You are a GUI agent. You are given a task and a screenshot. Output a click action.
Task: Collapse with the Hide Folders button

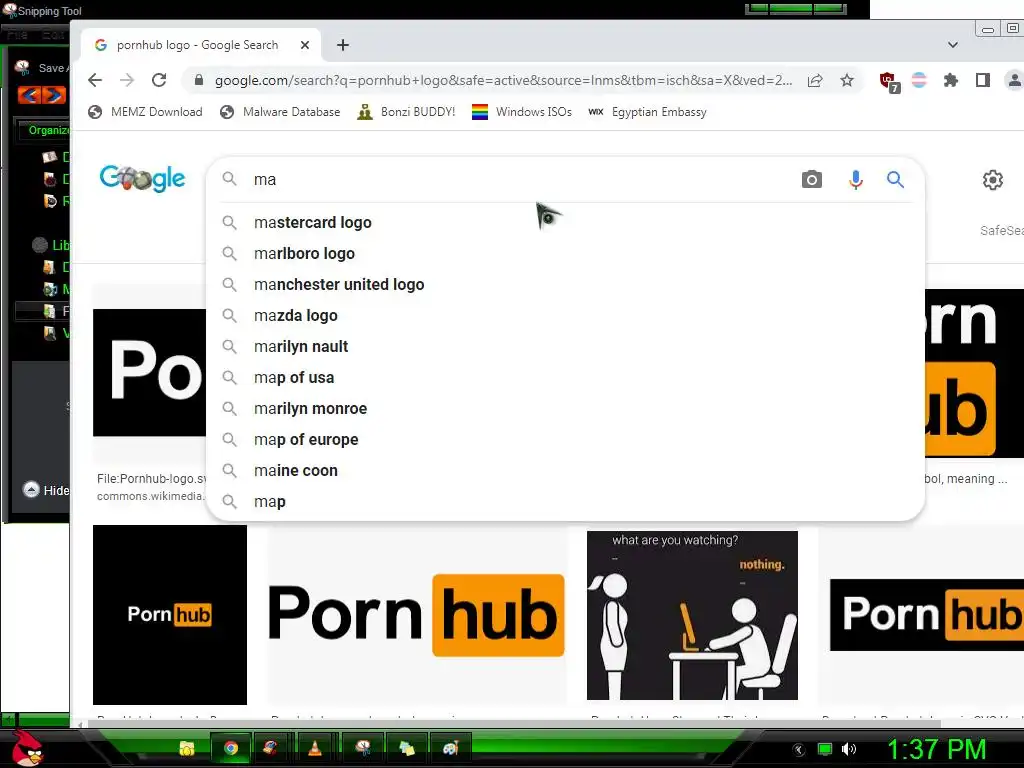(46, 490)
